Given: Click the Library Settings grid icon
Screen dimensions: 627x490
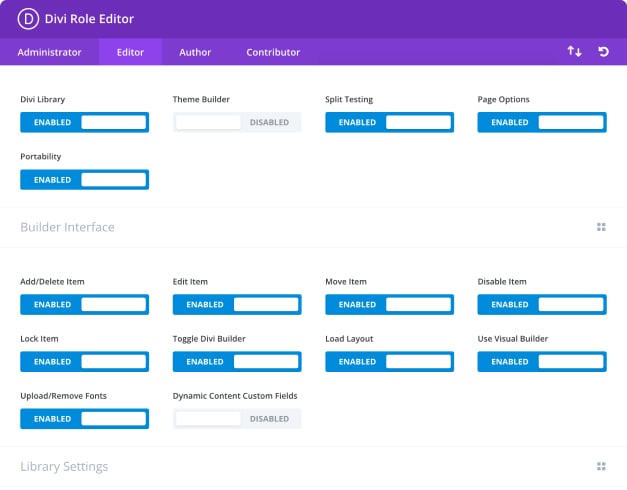Looking at the screenshot, I should [601, 466].
